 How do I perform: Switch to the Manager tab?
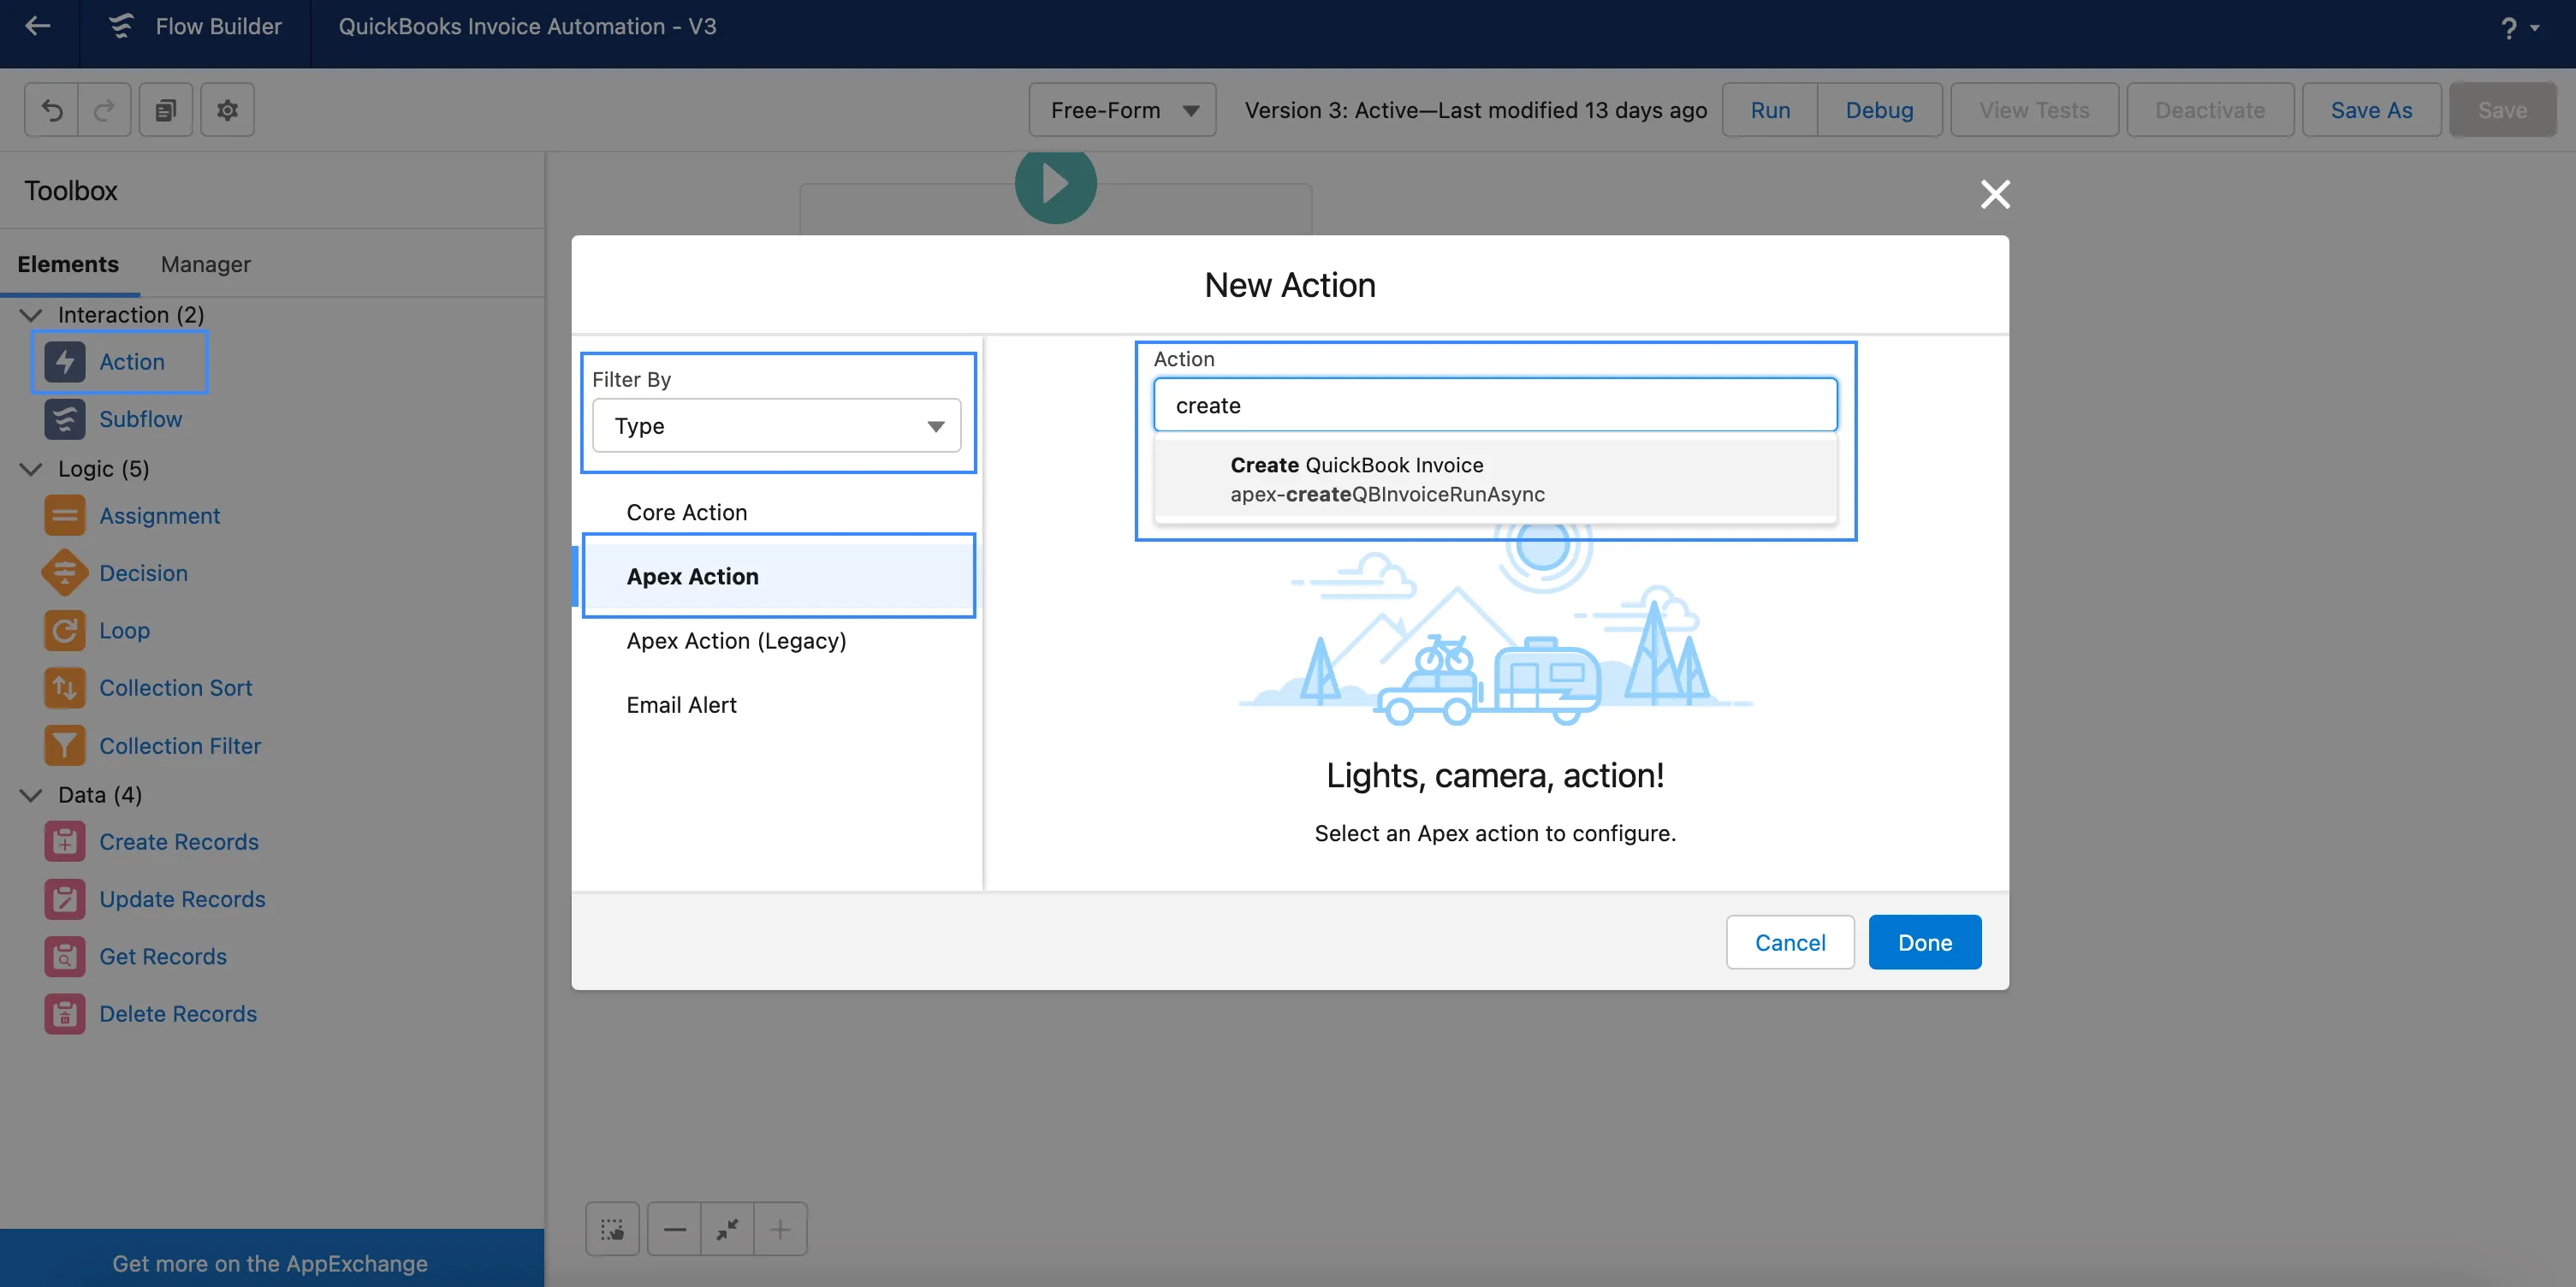point(205,264)
